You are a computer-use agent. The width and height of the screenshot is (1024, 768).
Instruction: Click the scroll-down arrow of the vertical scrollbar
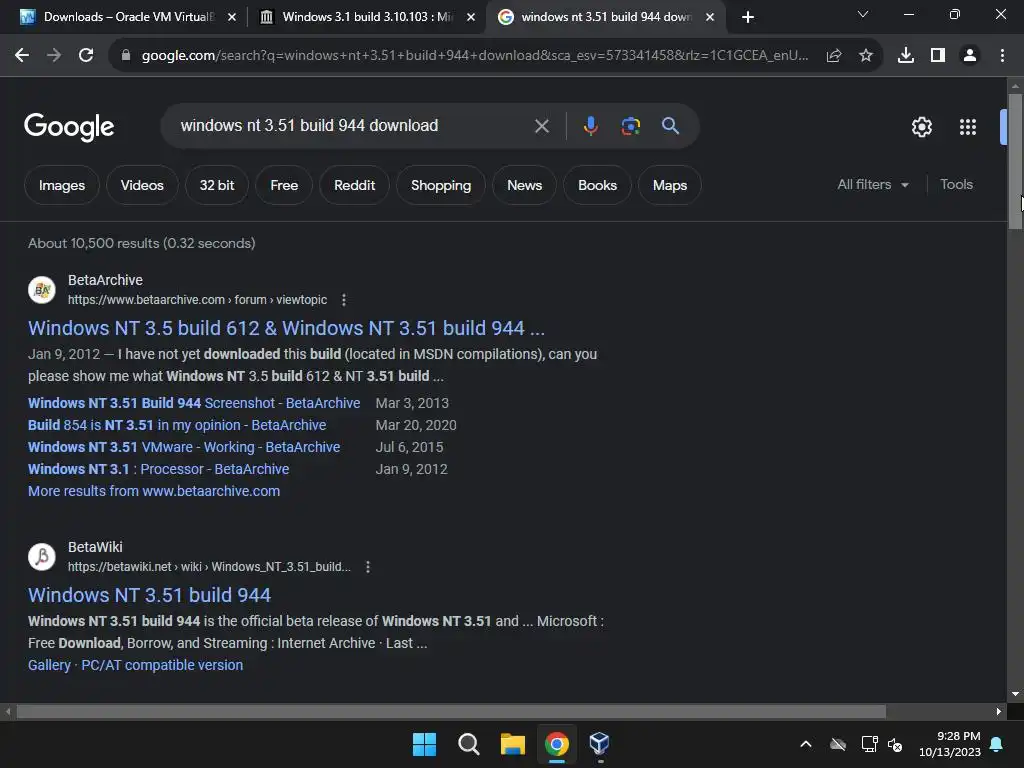(x=1015, y=694)
